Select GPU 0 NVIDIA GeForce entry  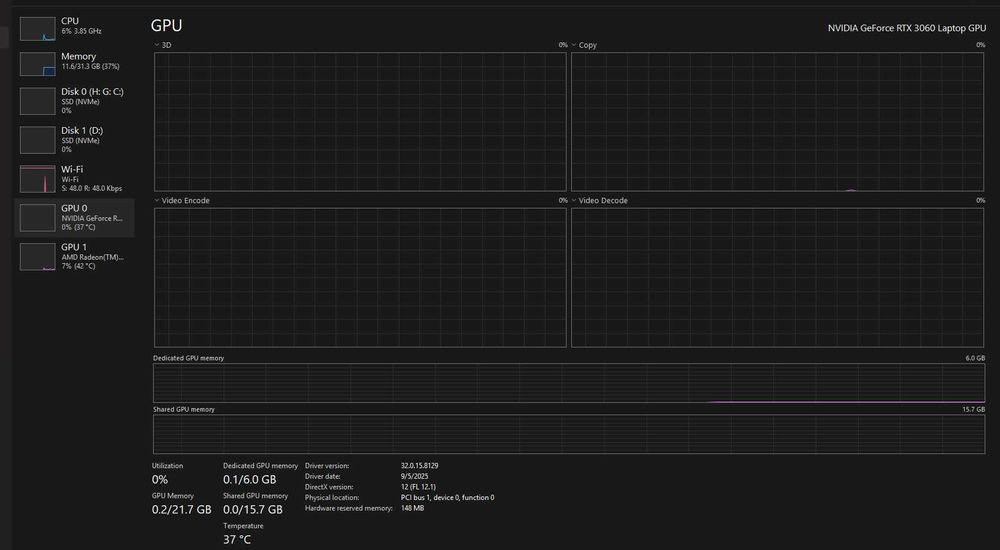click(74, 218)
